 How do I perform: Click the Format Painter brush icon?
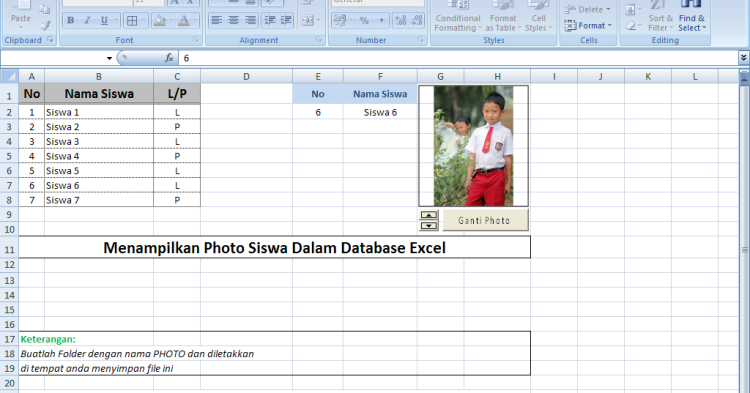pyautogui.click(x=45, y=26)
